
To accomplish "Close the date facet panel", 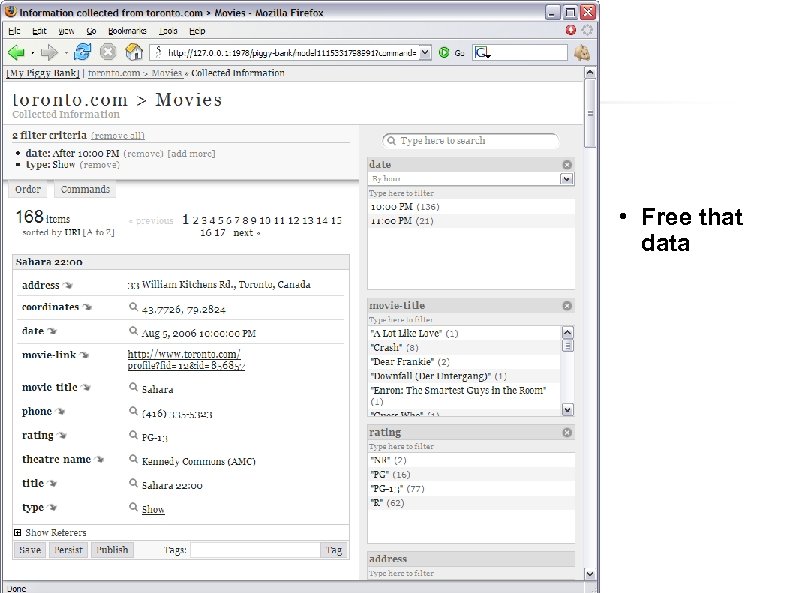I will pyautogui.click(x=567, y=165).
